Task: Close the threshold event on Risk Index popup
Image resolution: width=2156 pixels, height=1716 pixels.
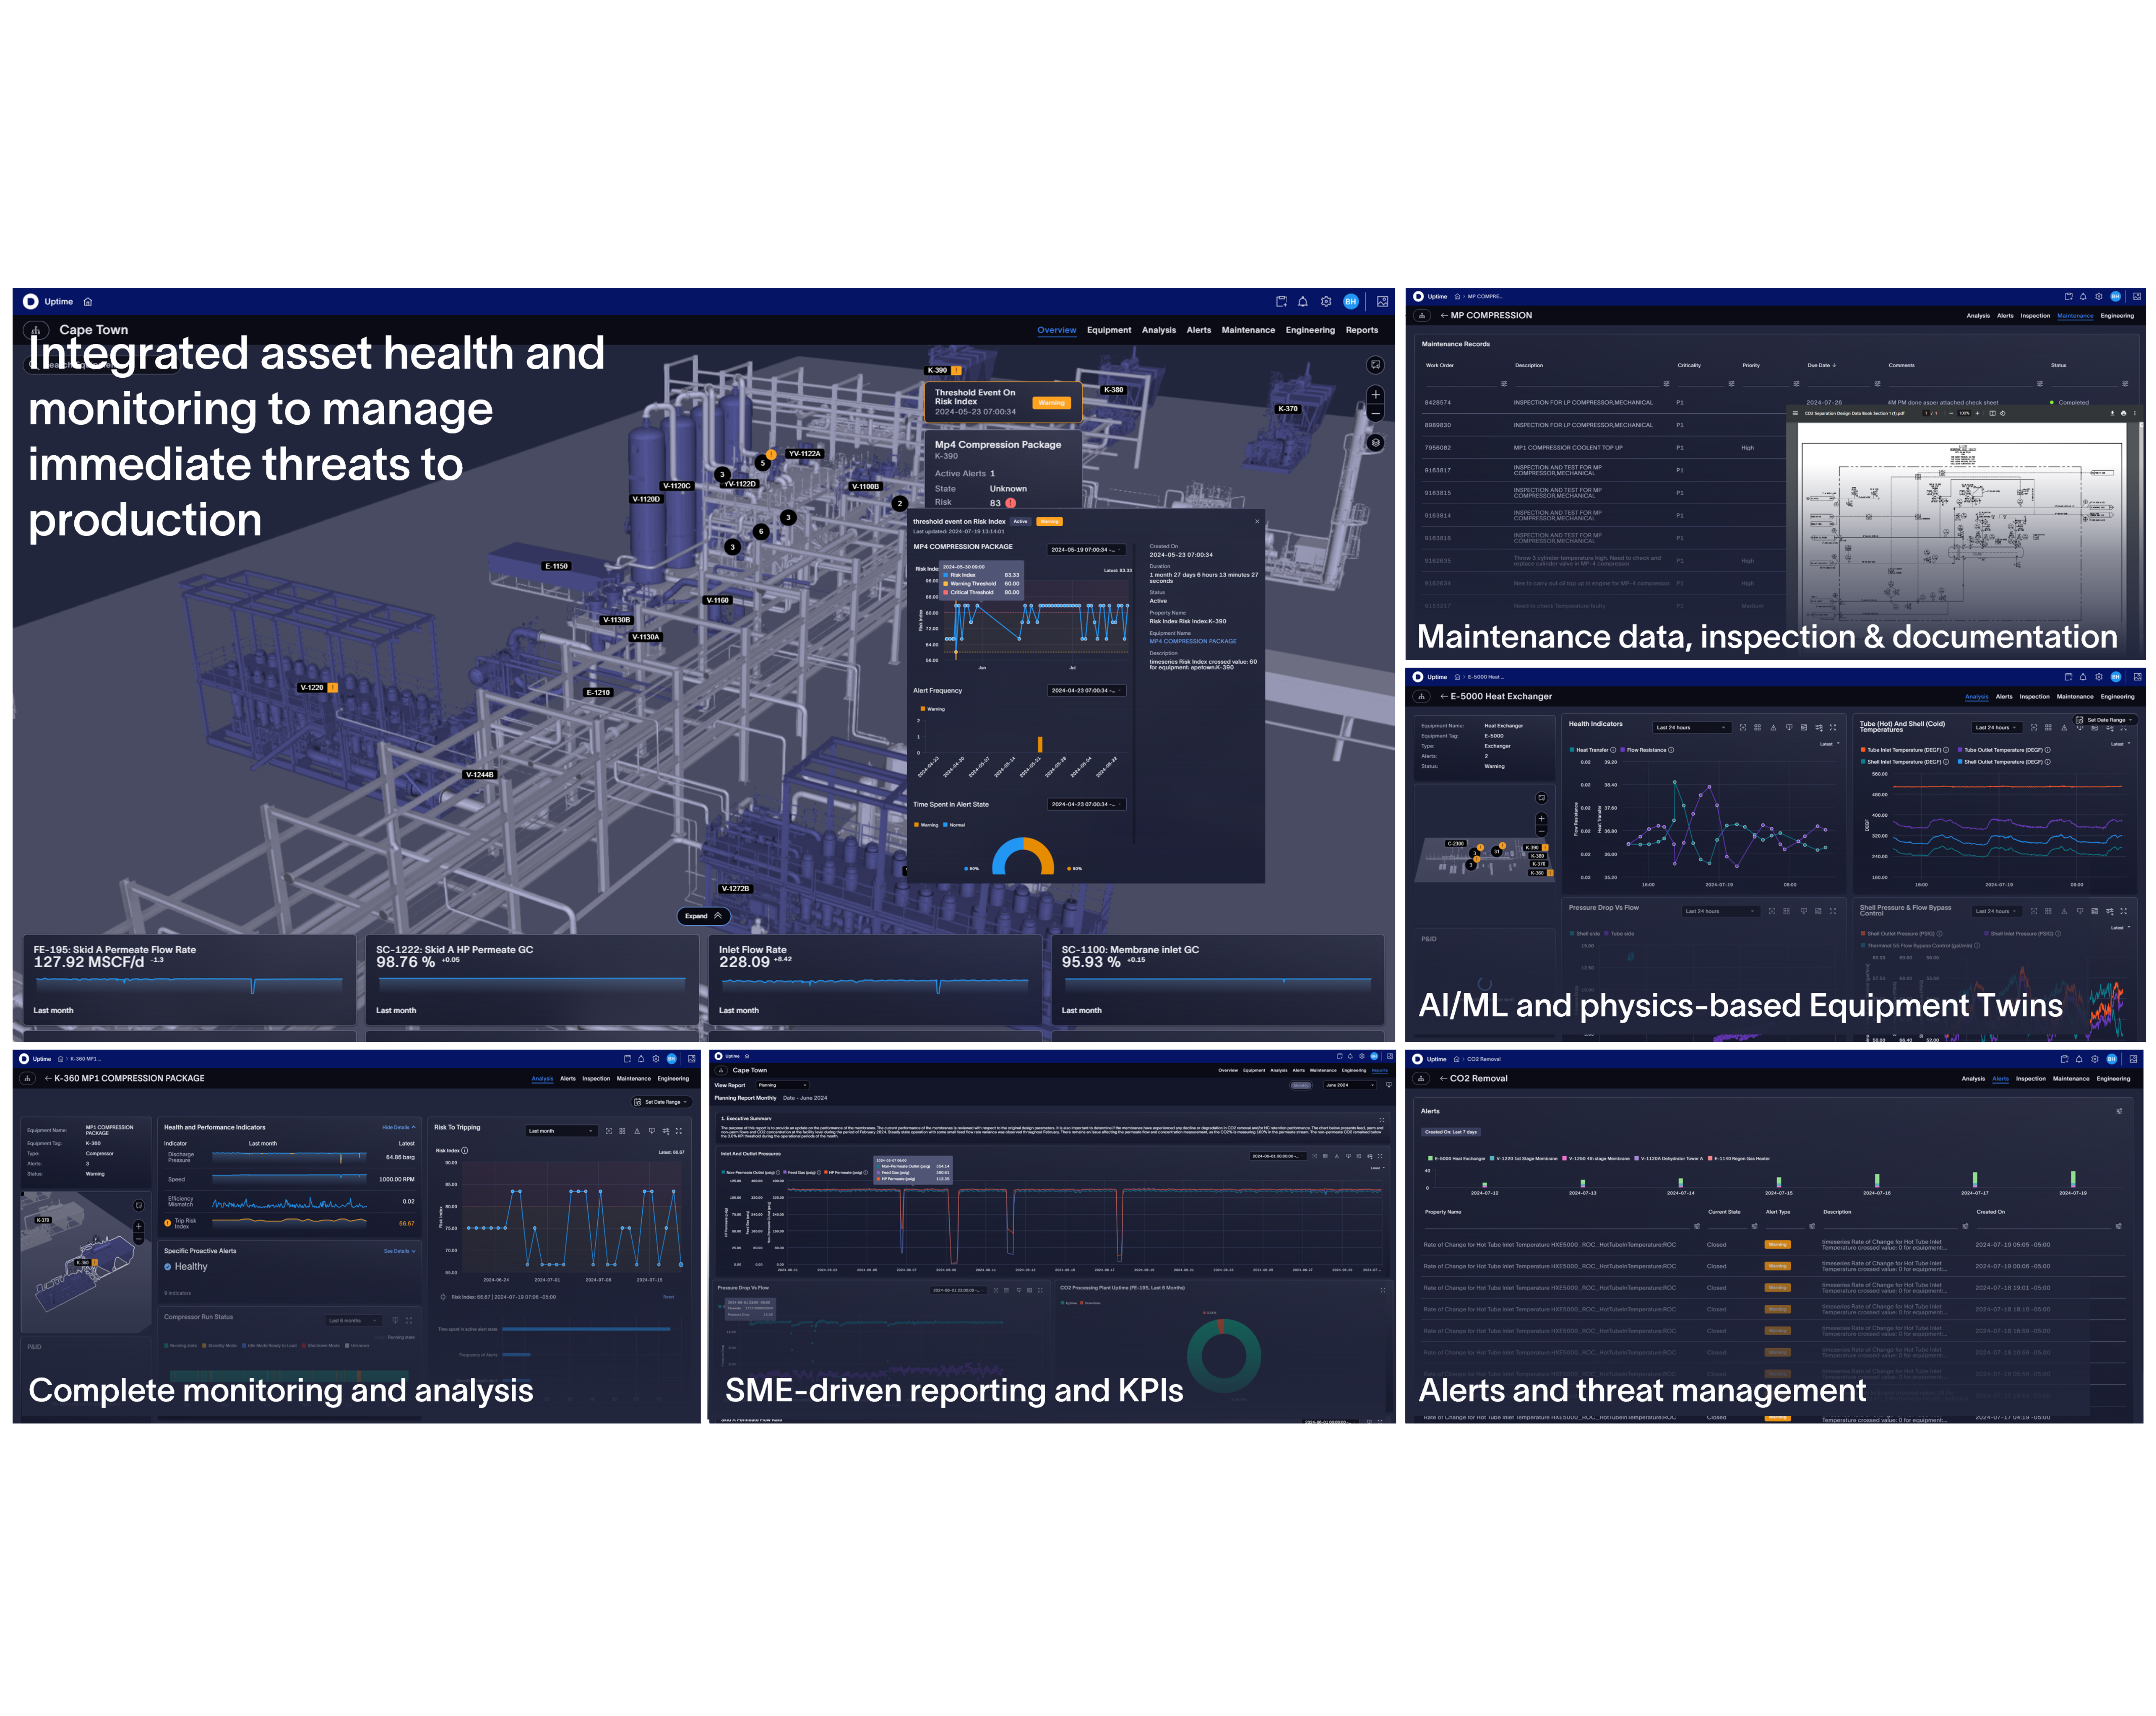Action: [1257, 521]
